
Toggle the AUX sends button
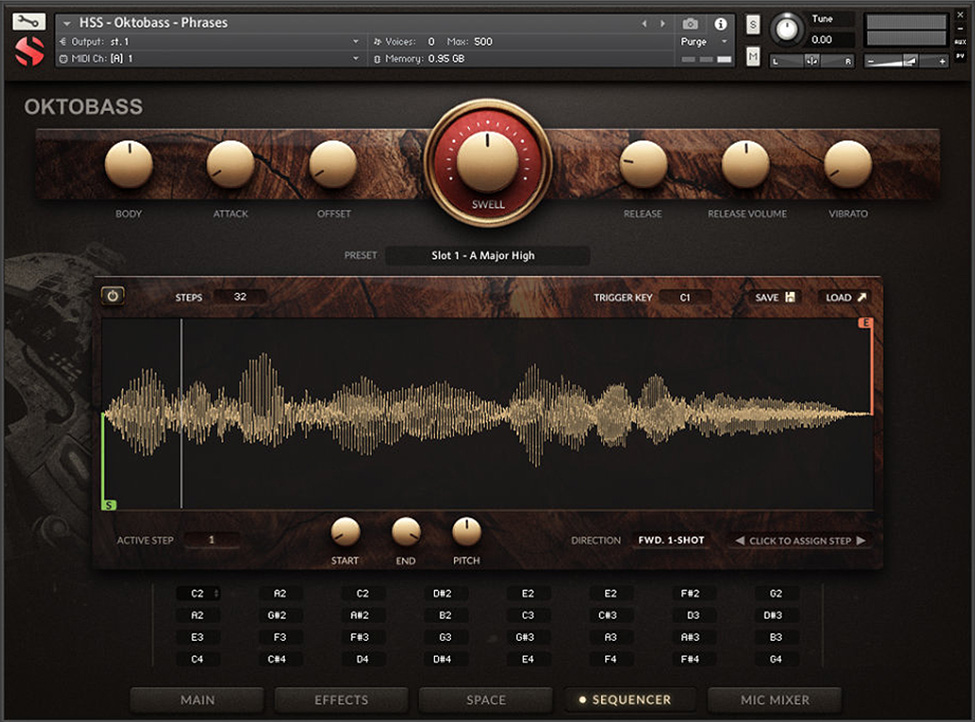961,42
